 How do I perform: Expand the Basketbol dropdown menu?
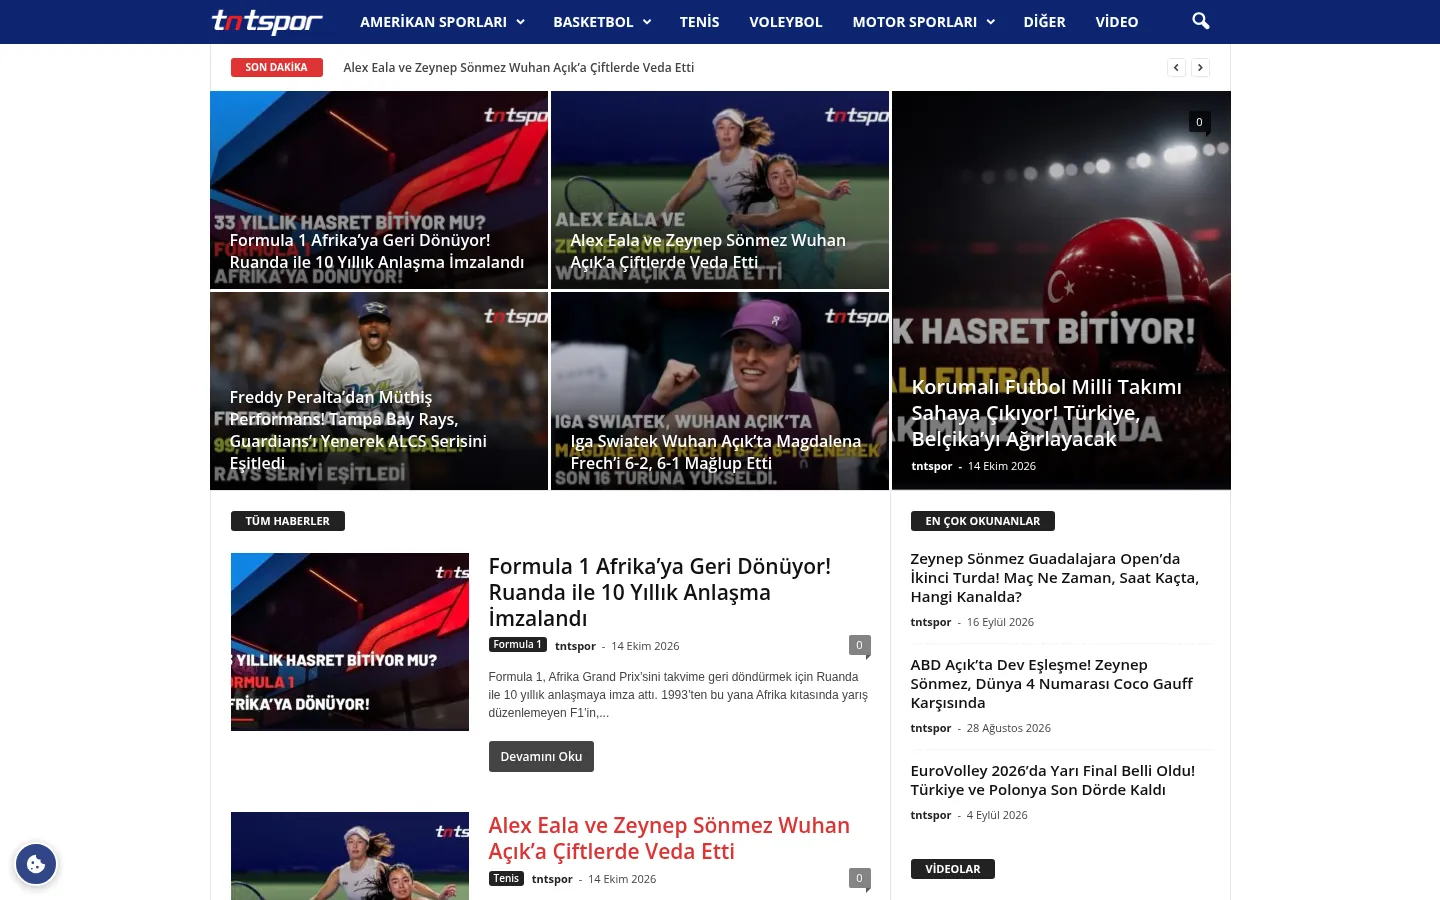pyautogui.click(x=602, y=22)
